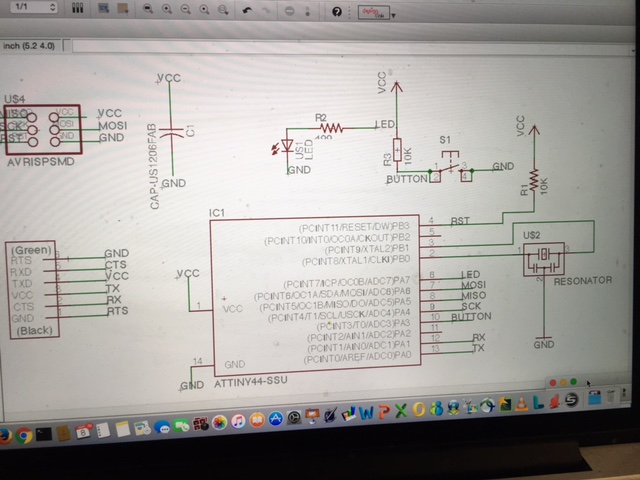Click the MISO net label at PA5
Image resolution: width=640 pixels, height=480 pixels.
pos(473,295)
